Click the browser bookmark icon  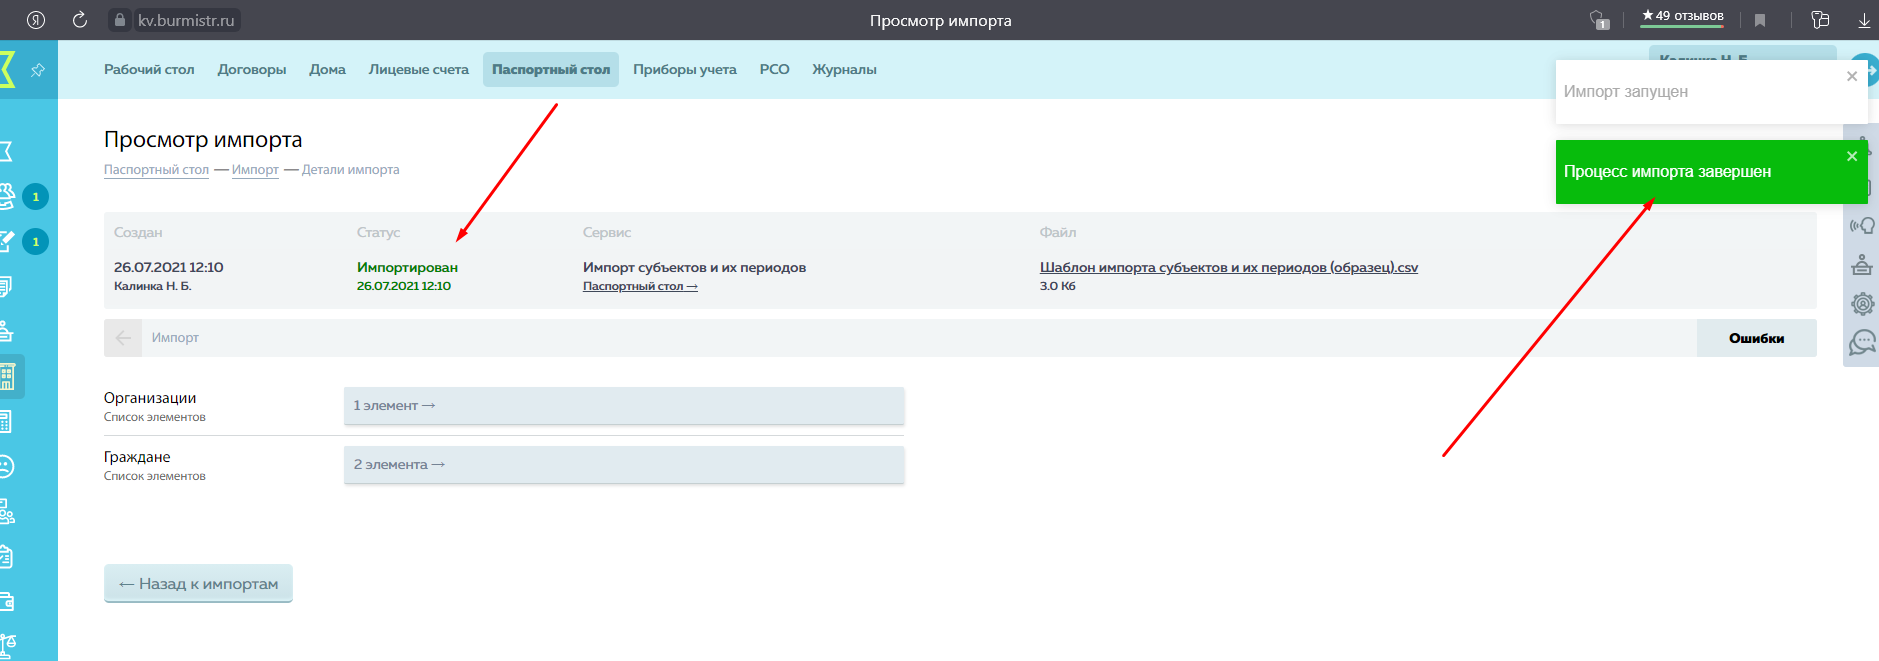point(1760,20)
